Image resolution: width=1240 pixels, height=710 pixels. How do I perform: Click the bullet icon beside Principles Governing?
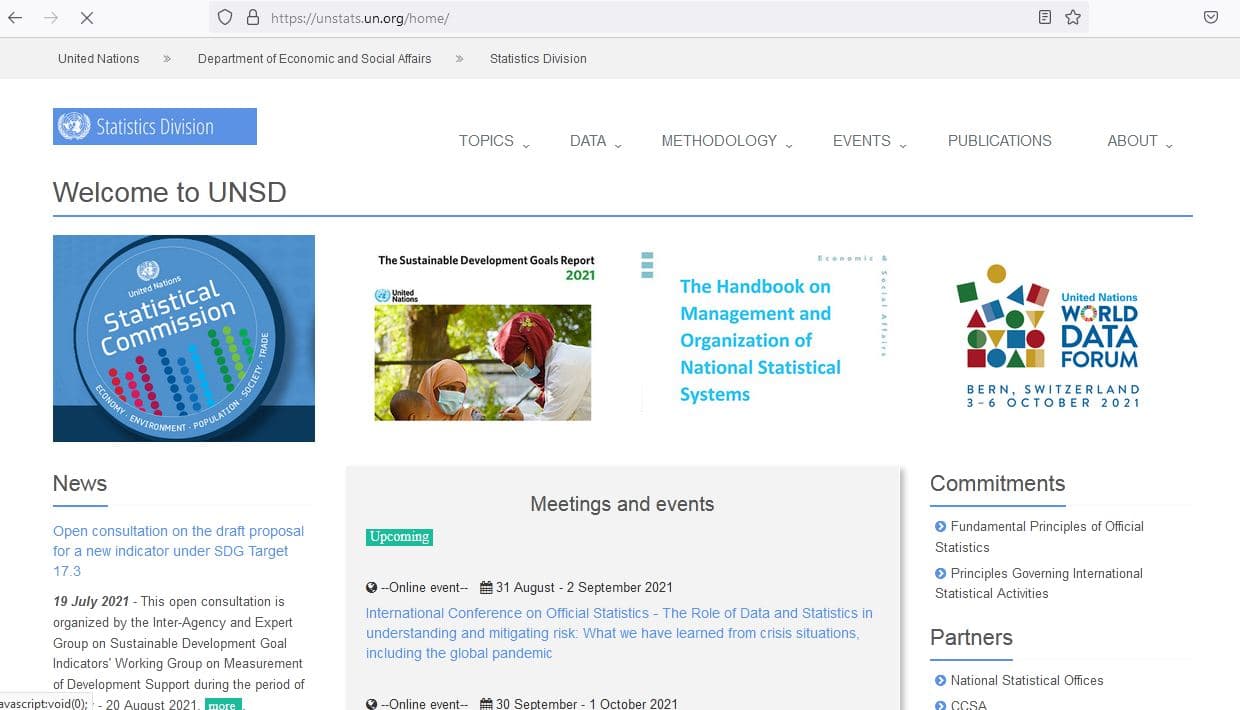940,574
